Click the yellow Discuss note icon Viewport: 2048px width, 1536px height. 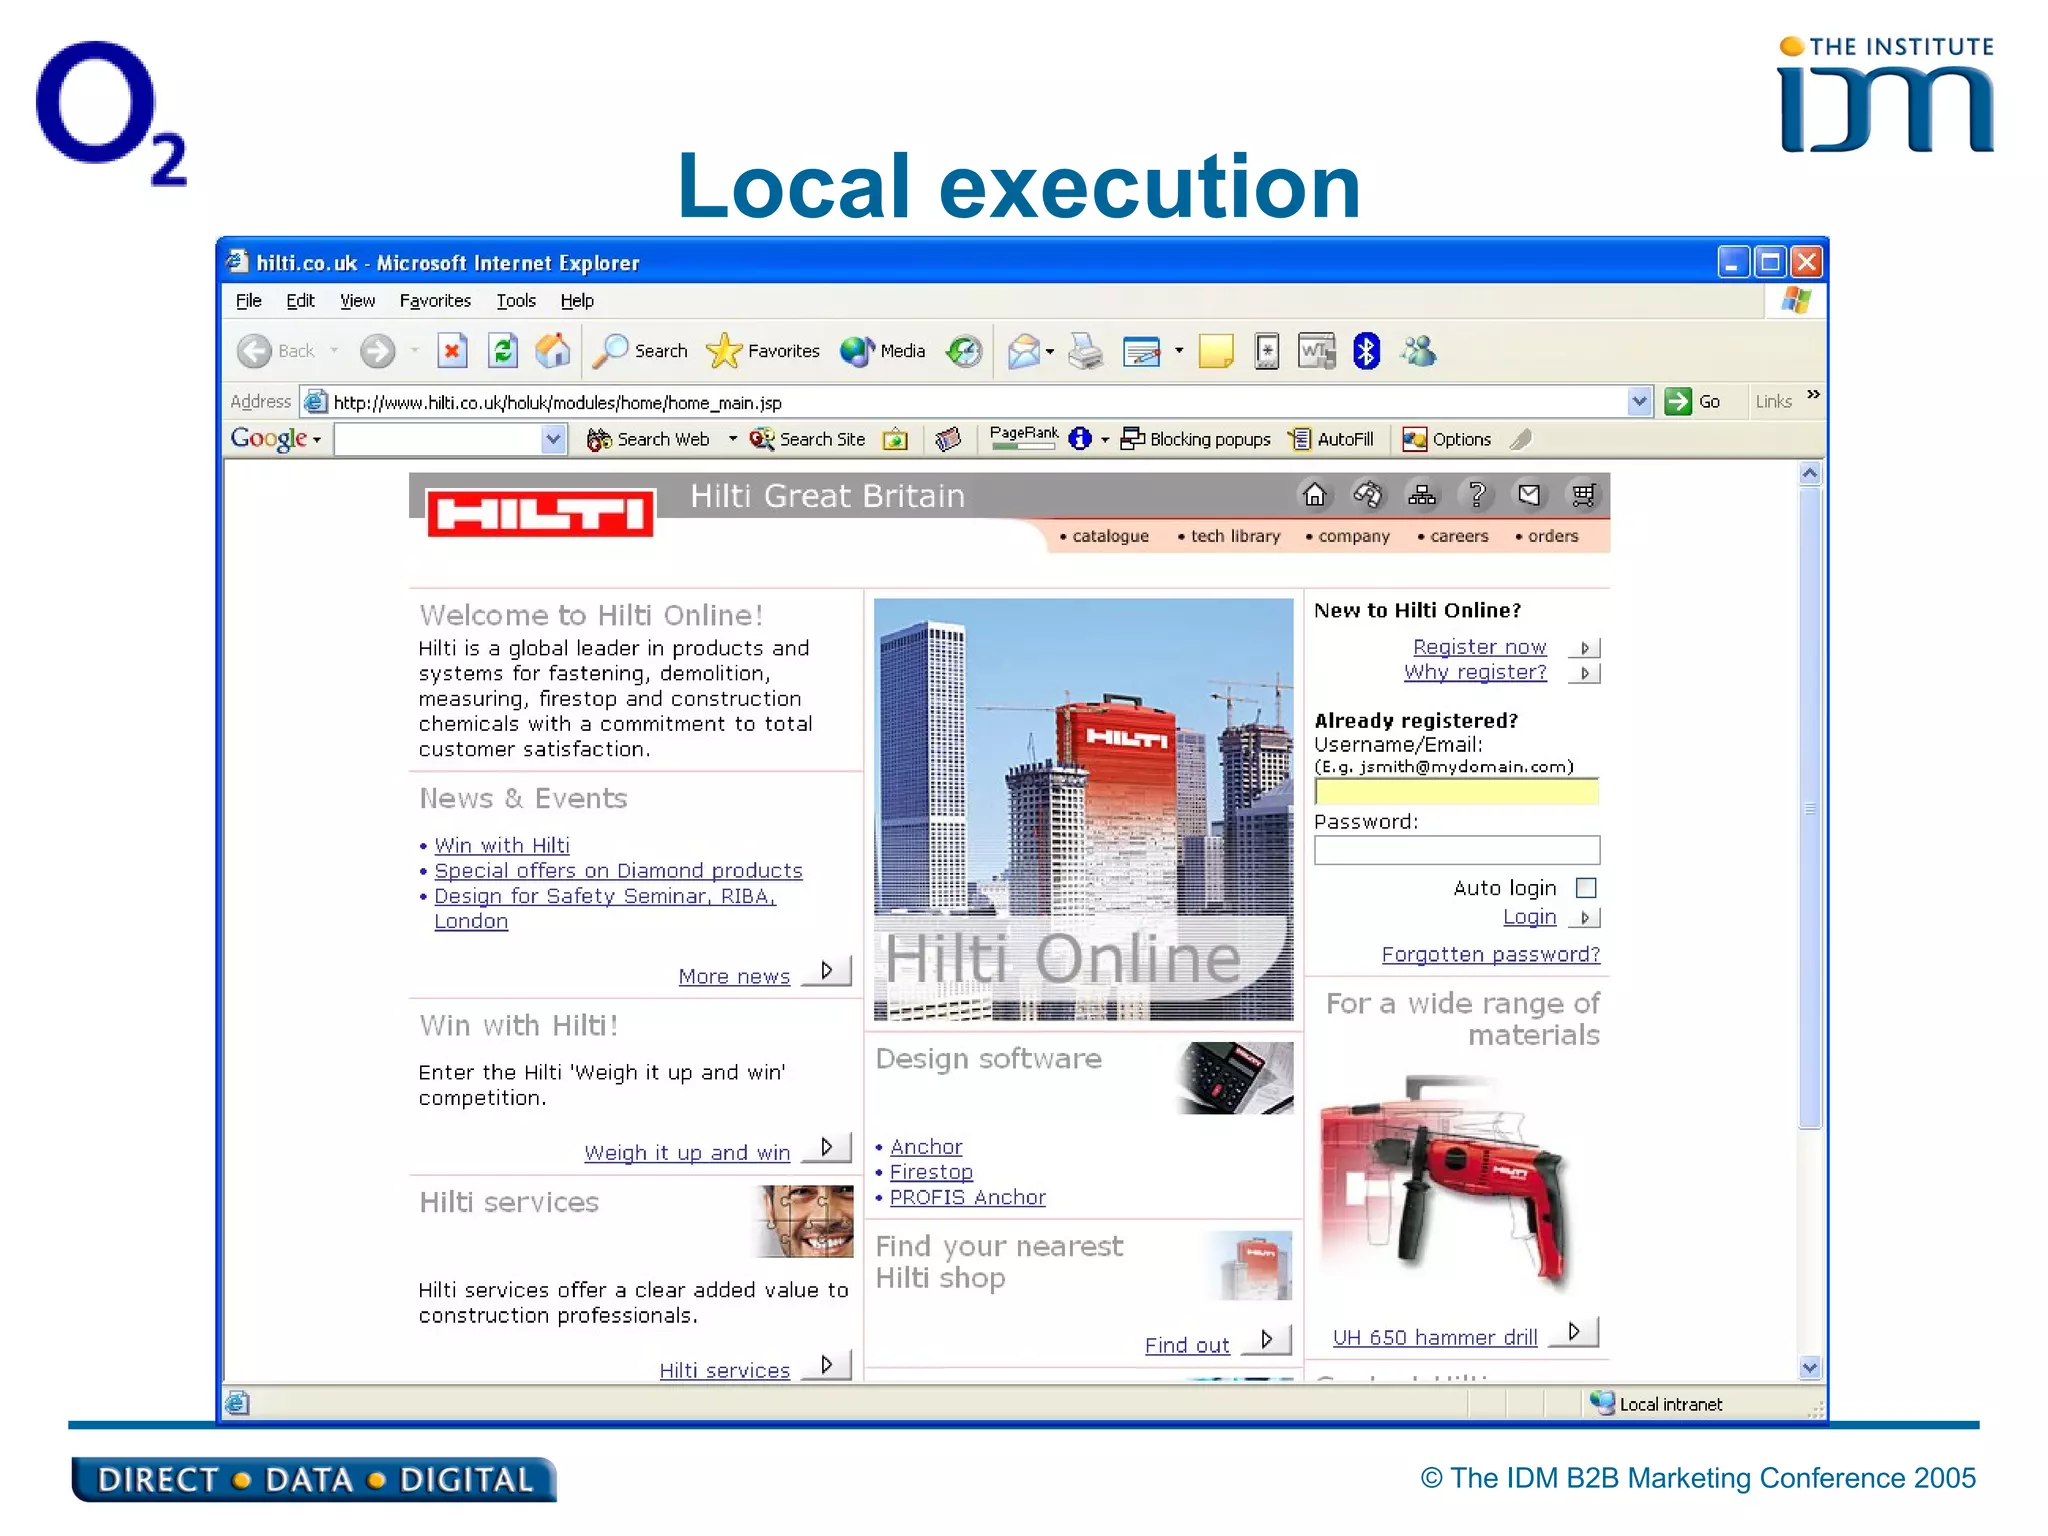[x=1216, y=351]
